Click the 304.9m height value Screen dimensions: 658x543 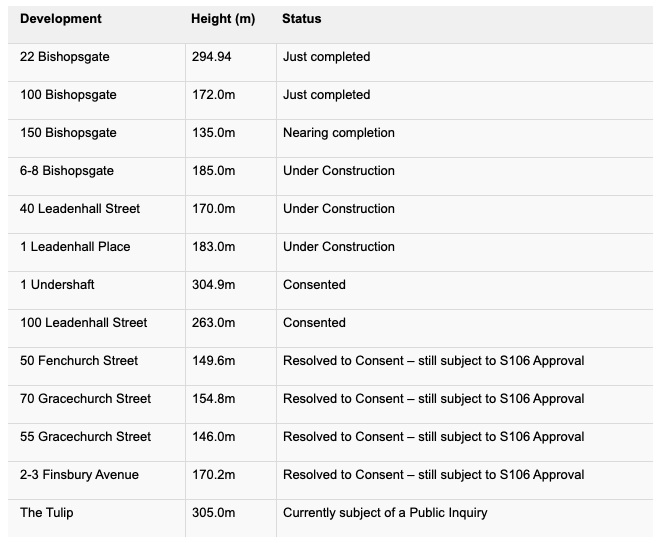[214, 285]
